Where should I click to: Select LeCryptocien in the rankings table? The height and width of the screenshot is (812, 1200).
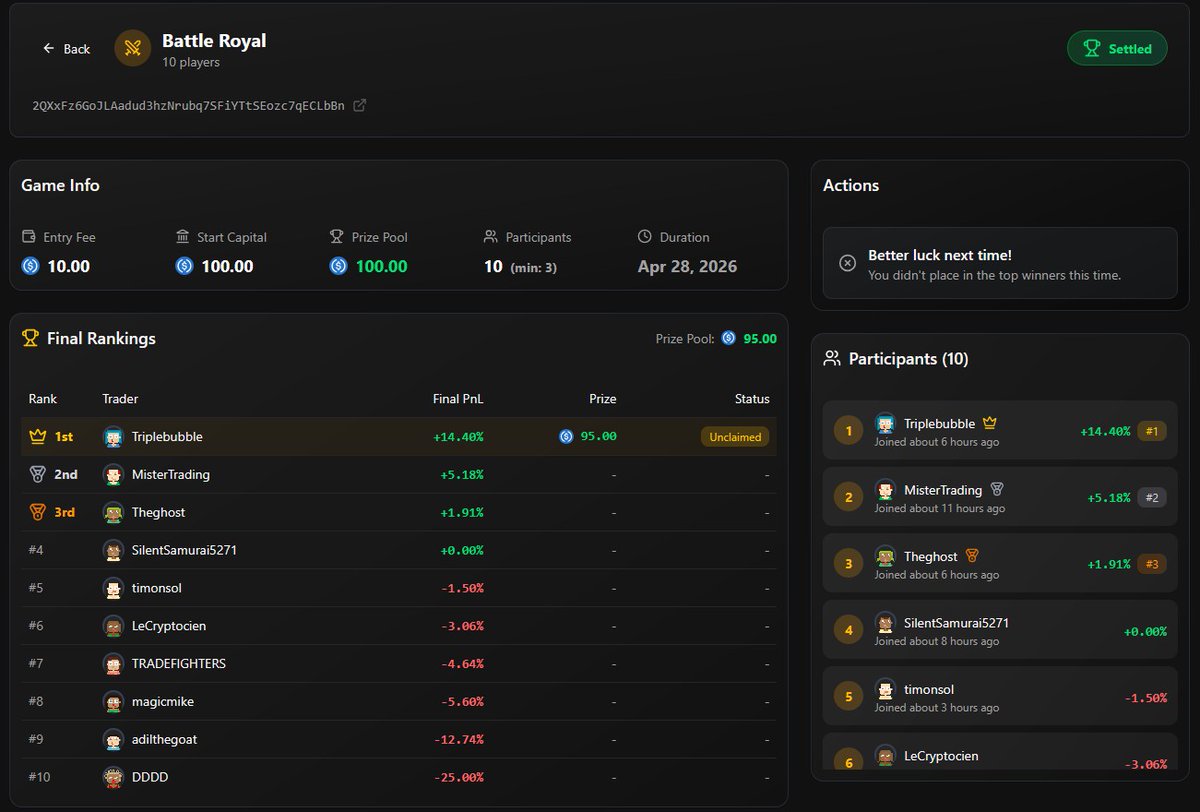[x=168, y=626]
